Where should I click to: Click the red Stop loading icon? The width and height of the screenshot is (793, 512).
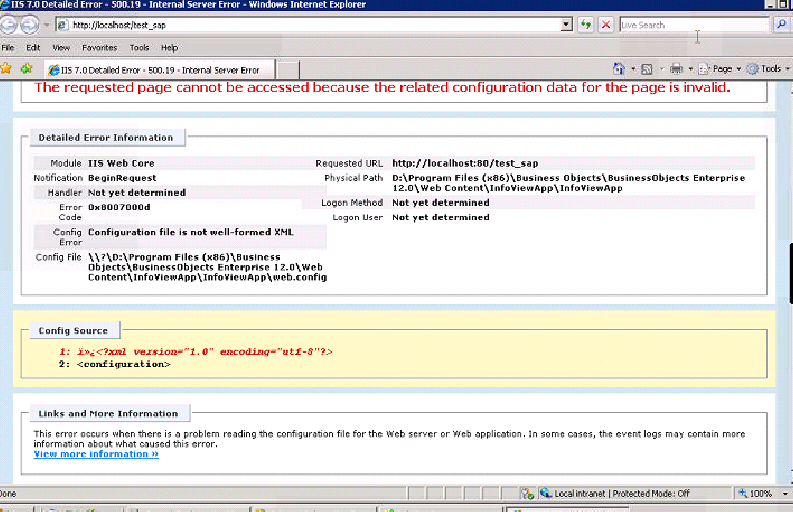pos(606,24)
